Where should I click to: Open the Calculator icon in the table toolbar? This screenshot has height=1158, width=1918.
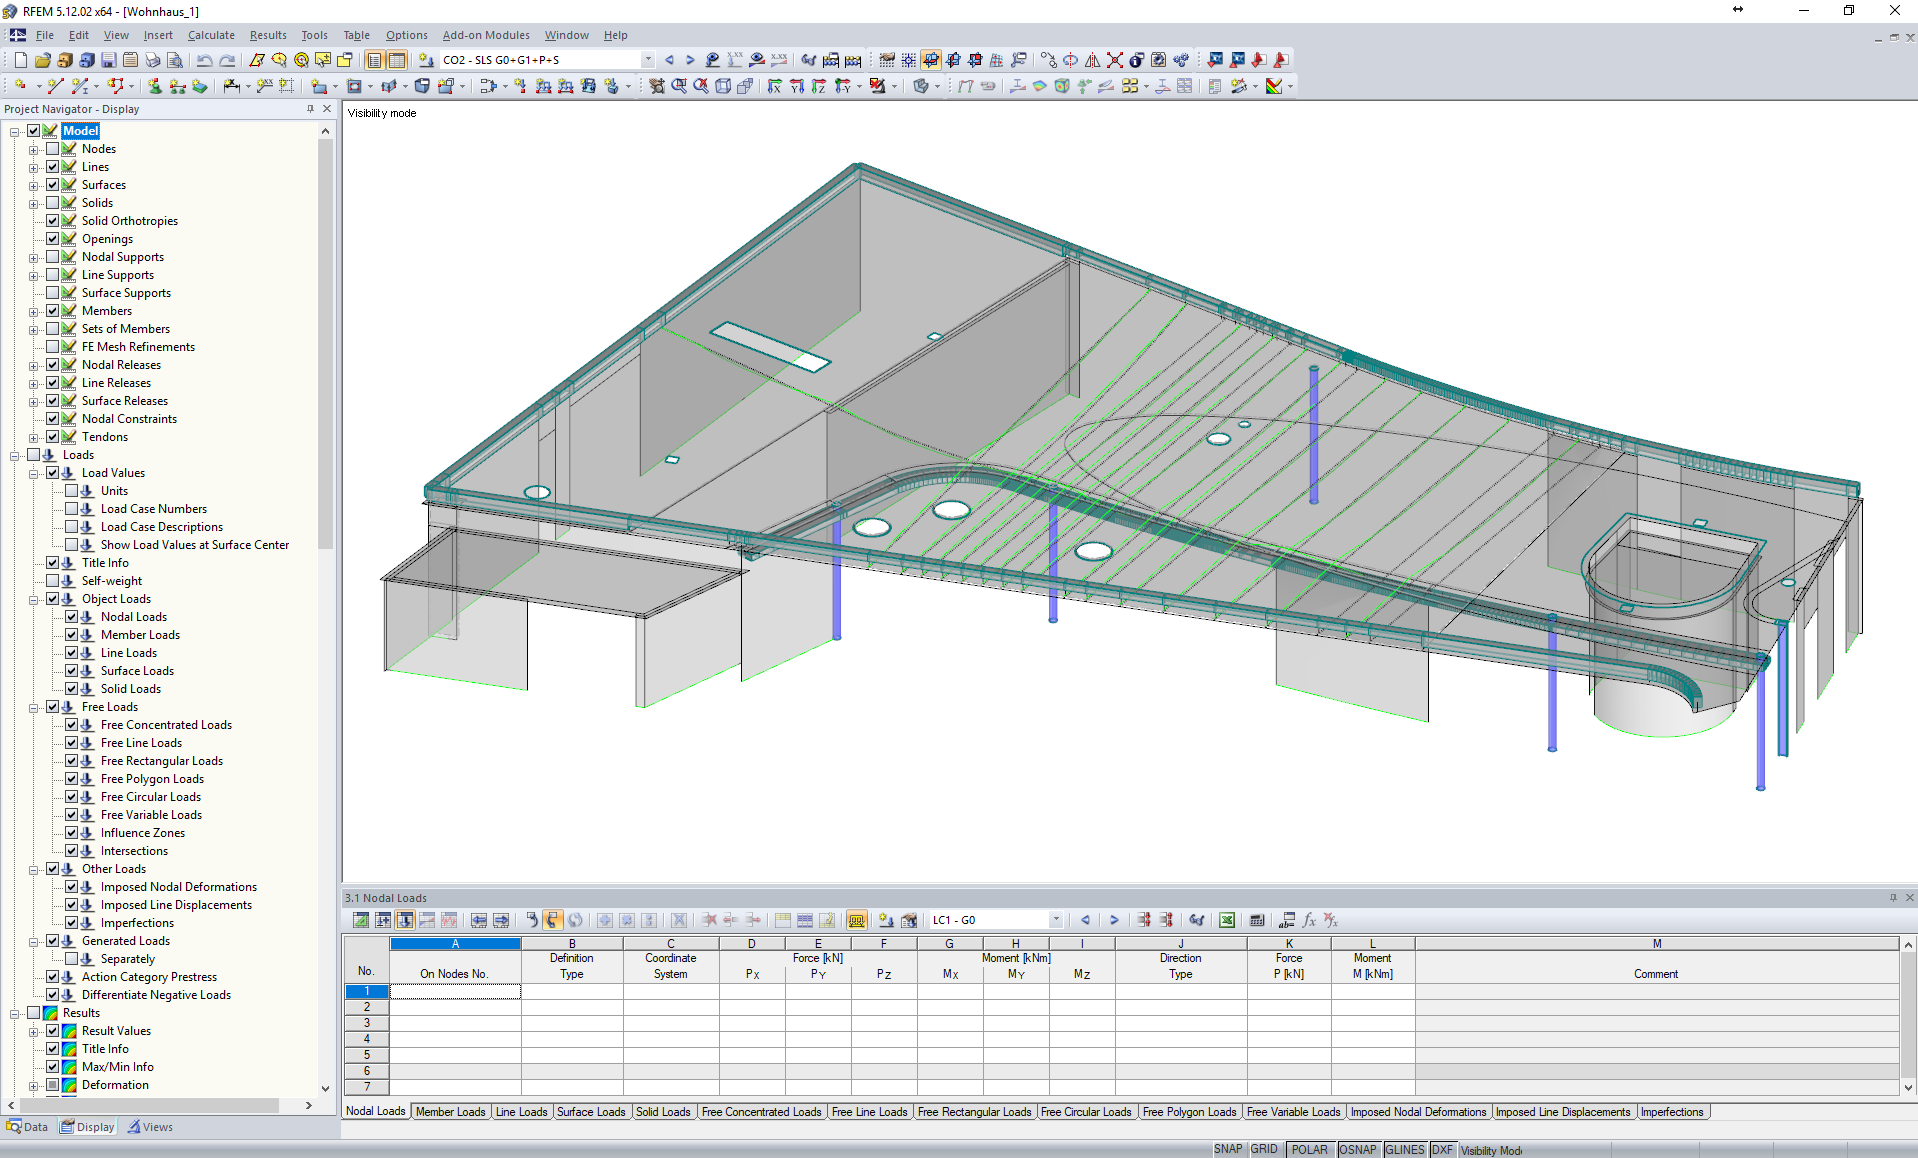pyautogui.click(x=1258, y=920)
